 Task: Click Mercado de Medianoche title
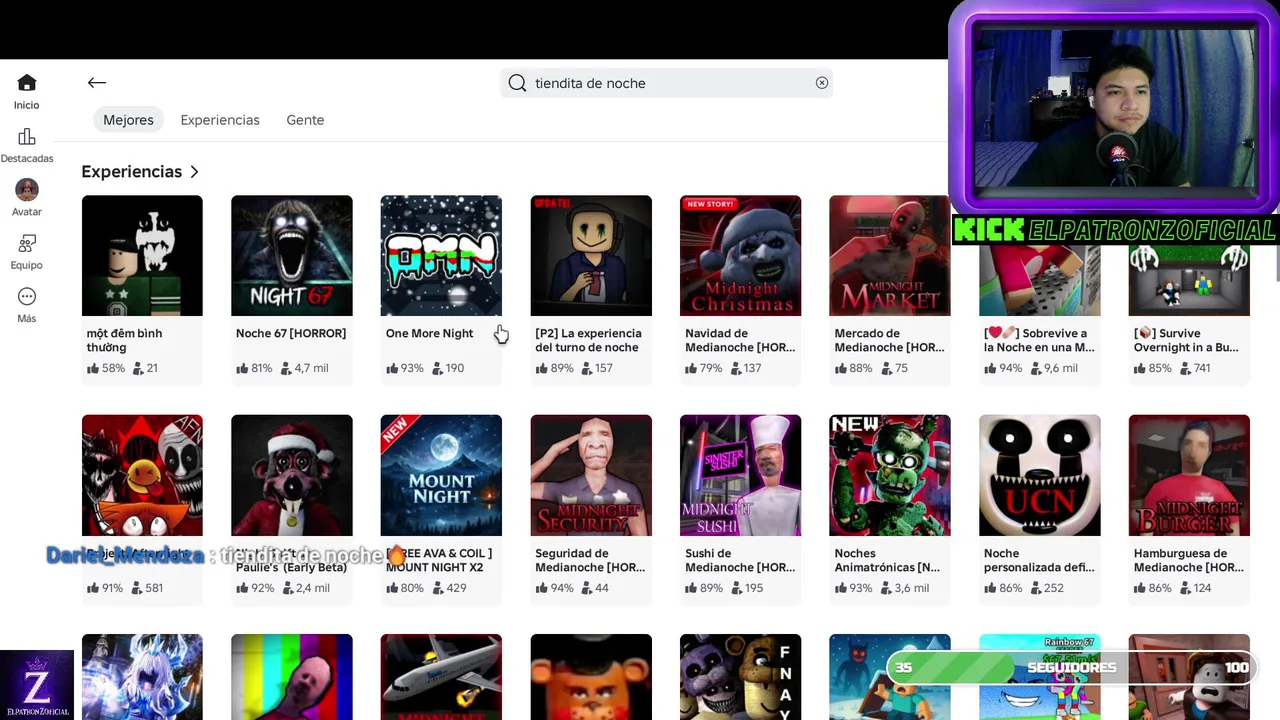tap(890, 340)
